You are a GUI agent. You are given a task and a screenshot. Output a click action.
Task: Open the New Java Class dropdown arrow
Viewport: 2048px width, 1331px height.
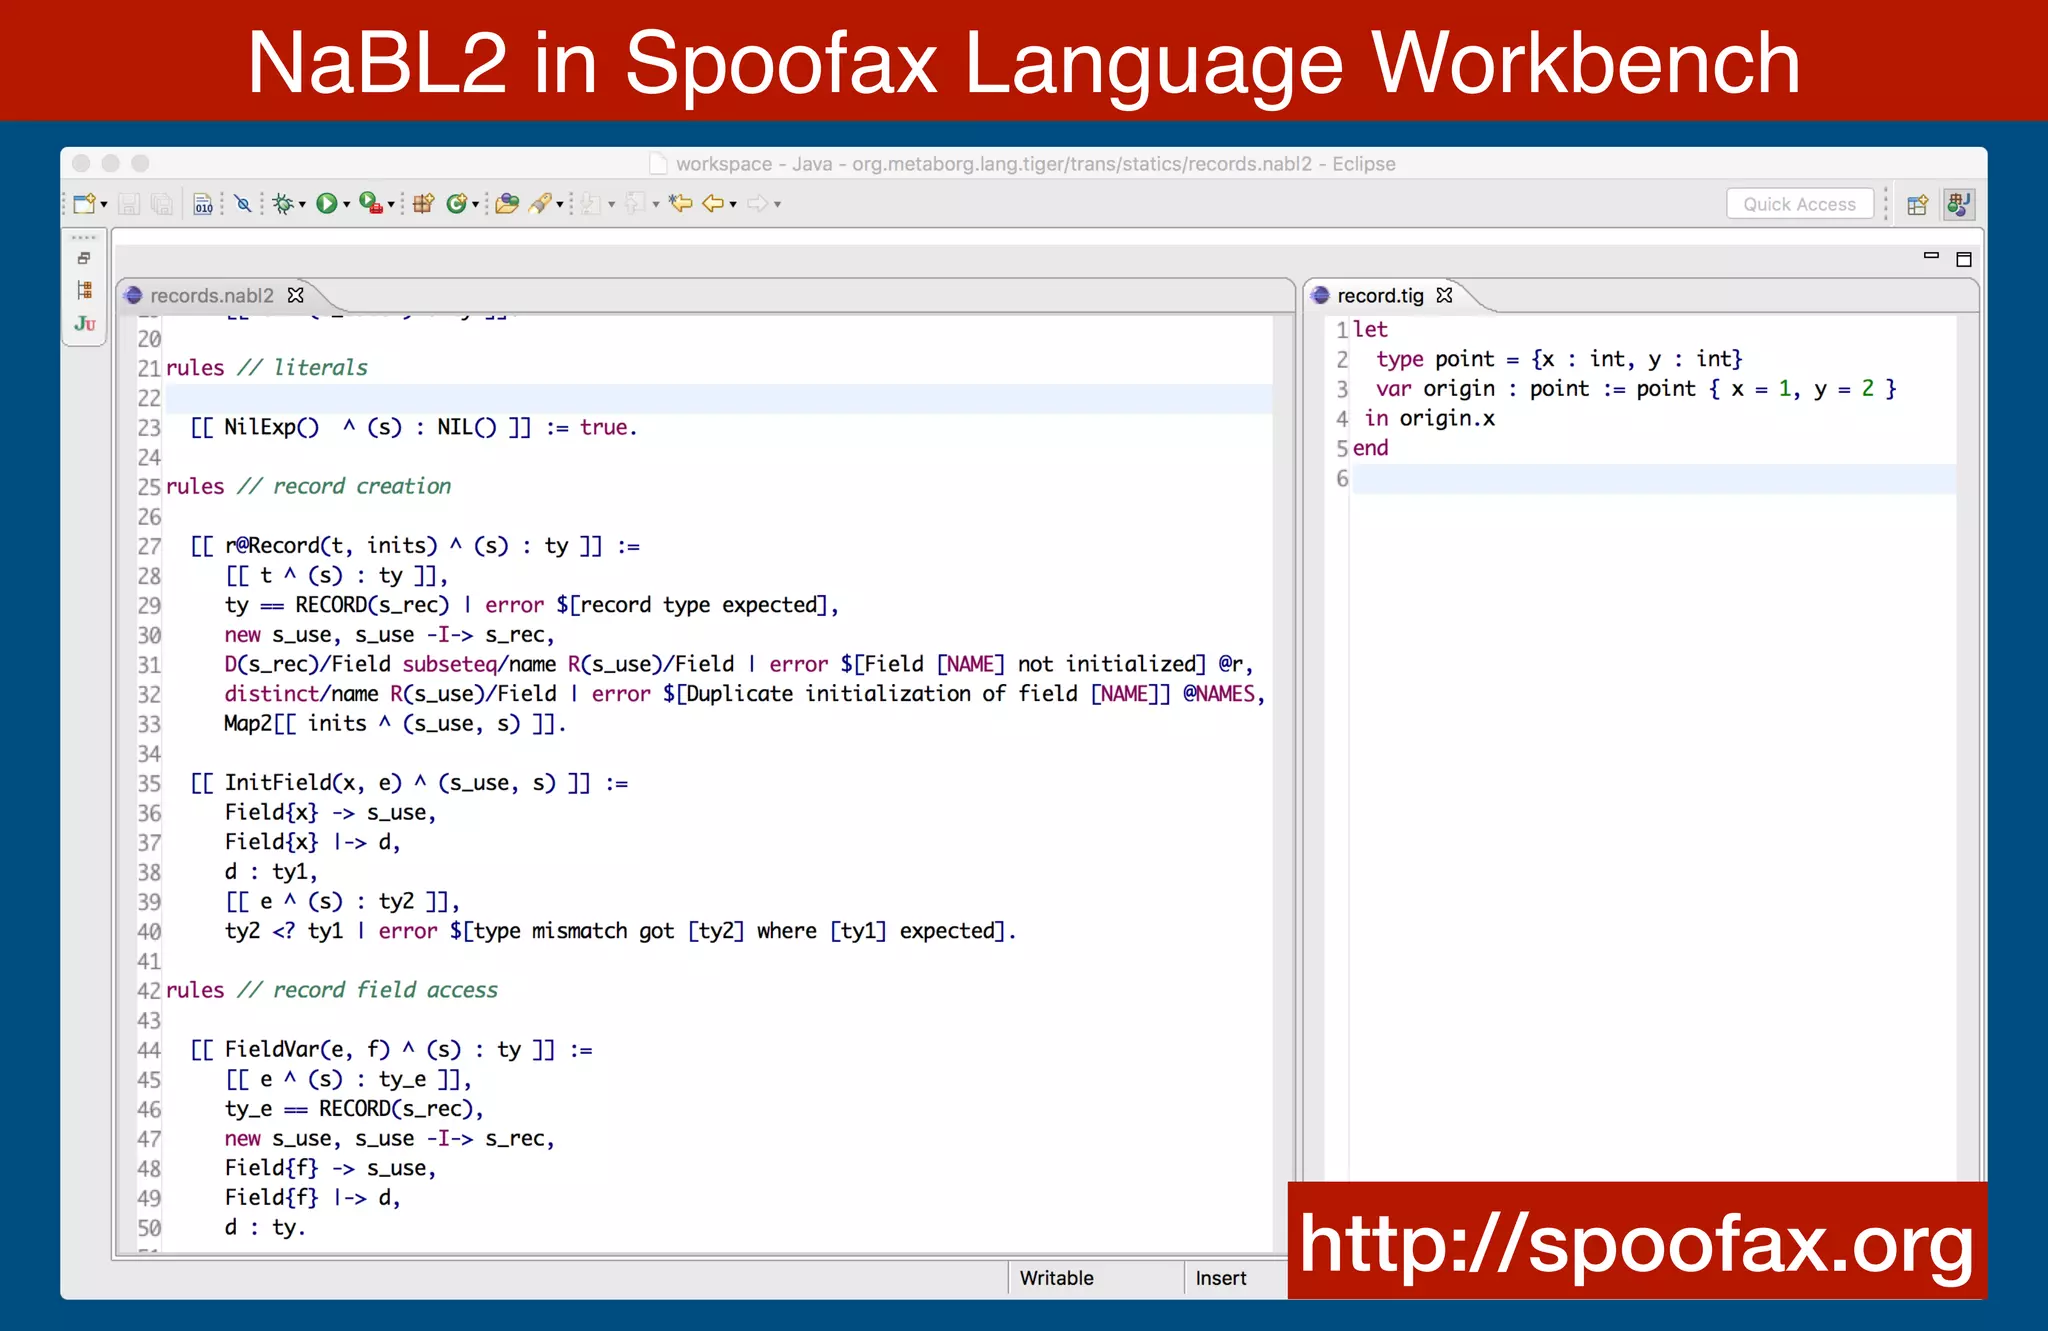(x=476, y=205)
